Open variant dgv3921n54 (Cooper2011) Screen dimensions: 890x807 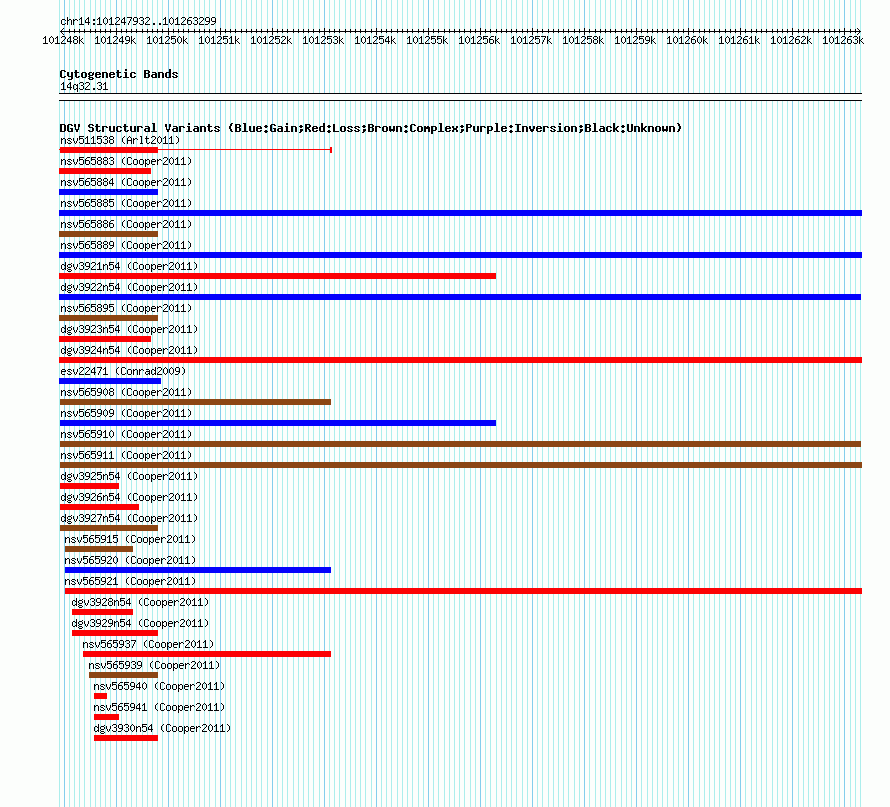pyautogui.click(x=129, y=266)
